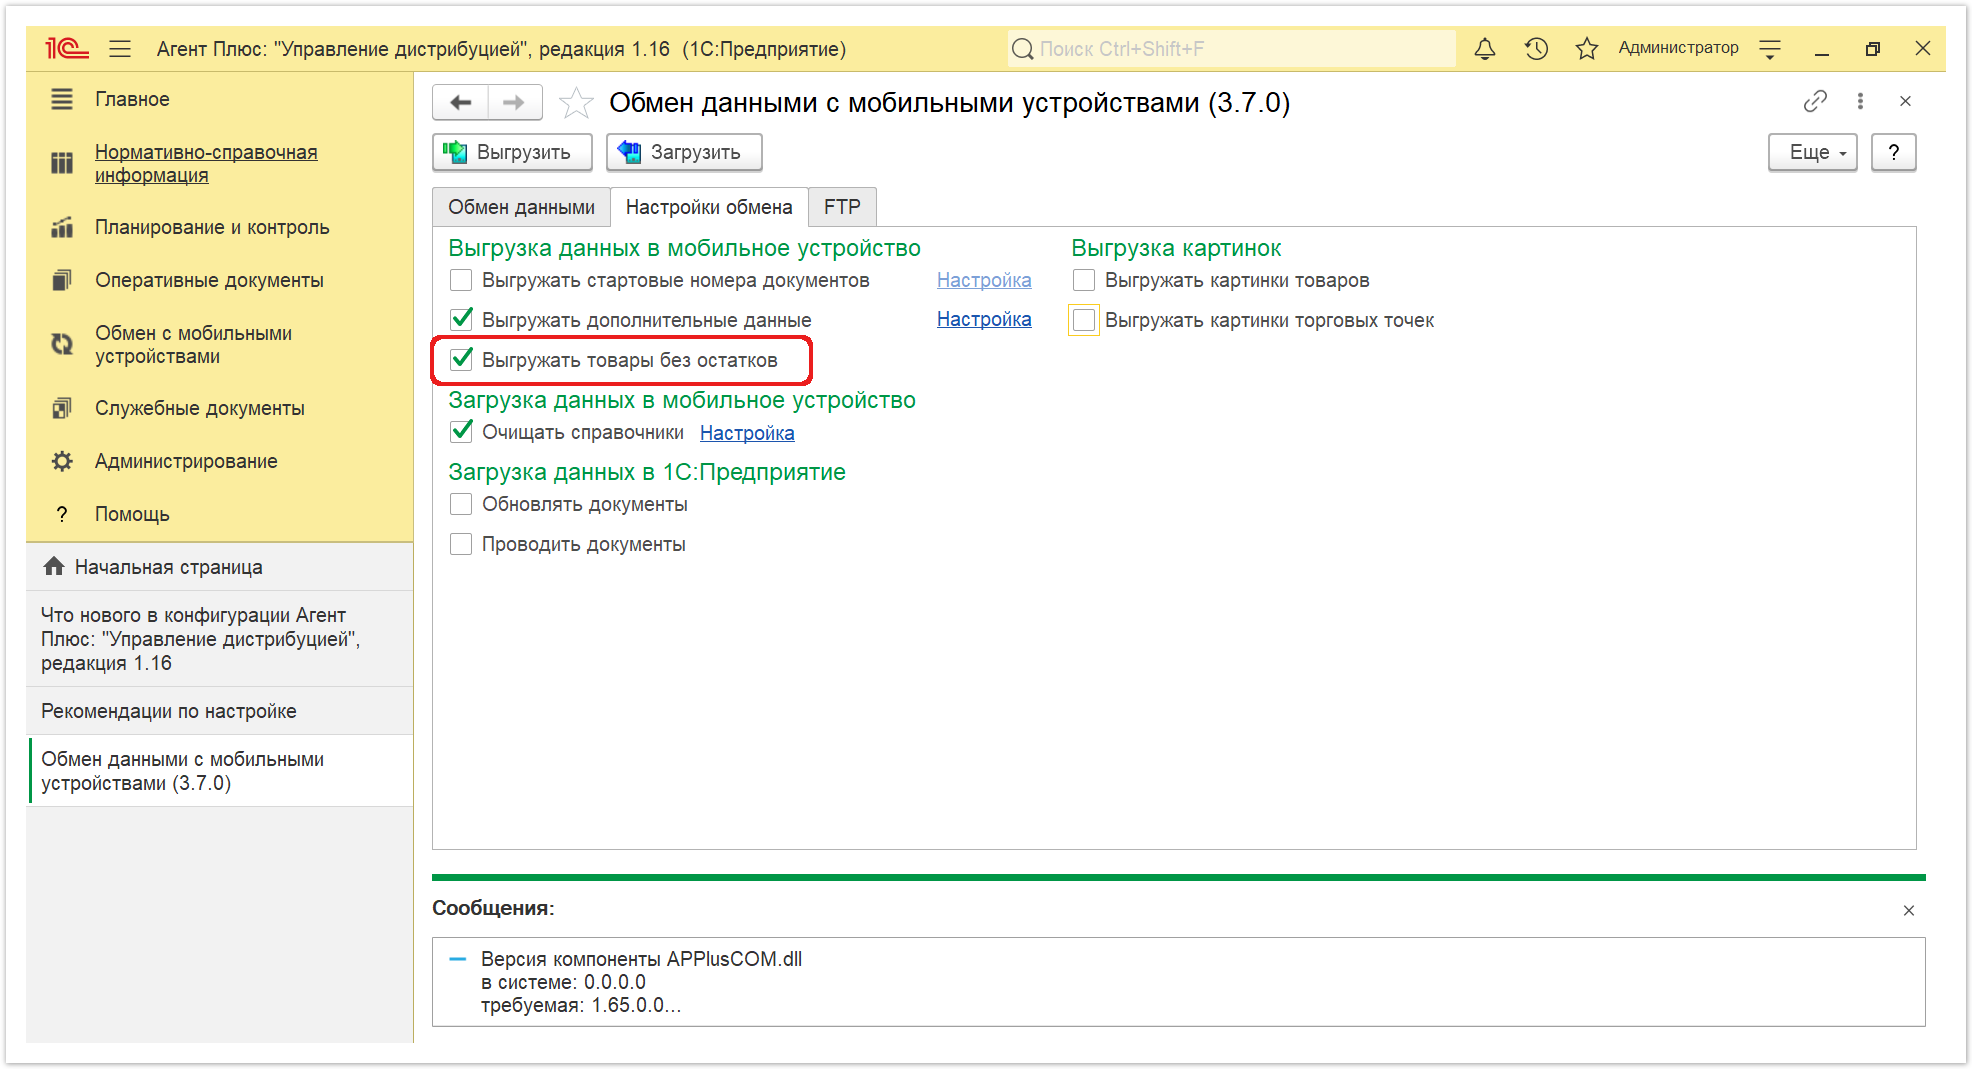The height and width of the screenshot is (1069, 1972).
Task: Open the form's three-dot menu
Action: pyautogui.click(x=1860, y=101)
